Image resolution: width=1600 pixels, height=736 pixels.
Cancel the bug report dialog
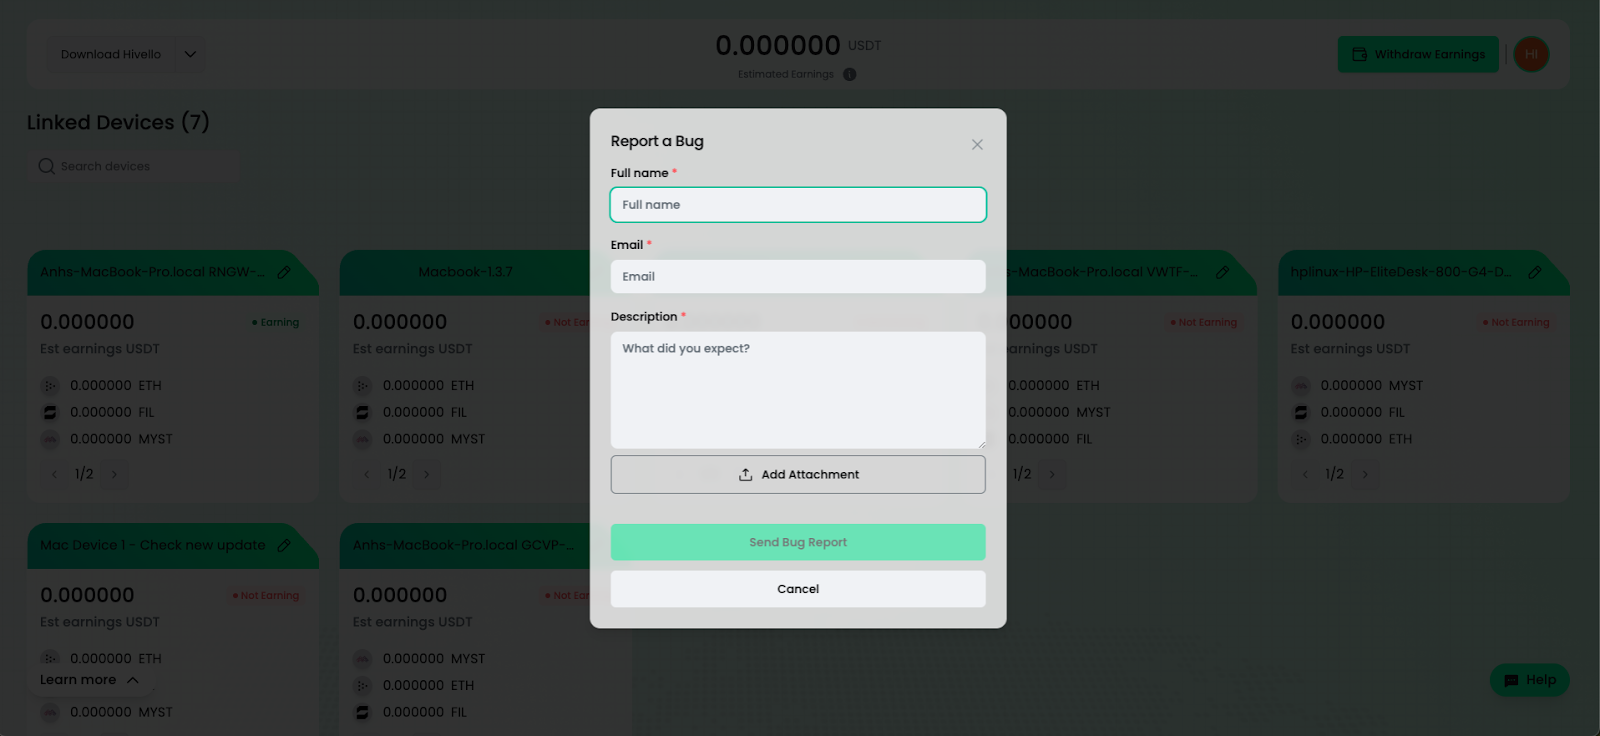click(x=797, y=589)
